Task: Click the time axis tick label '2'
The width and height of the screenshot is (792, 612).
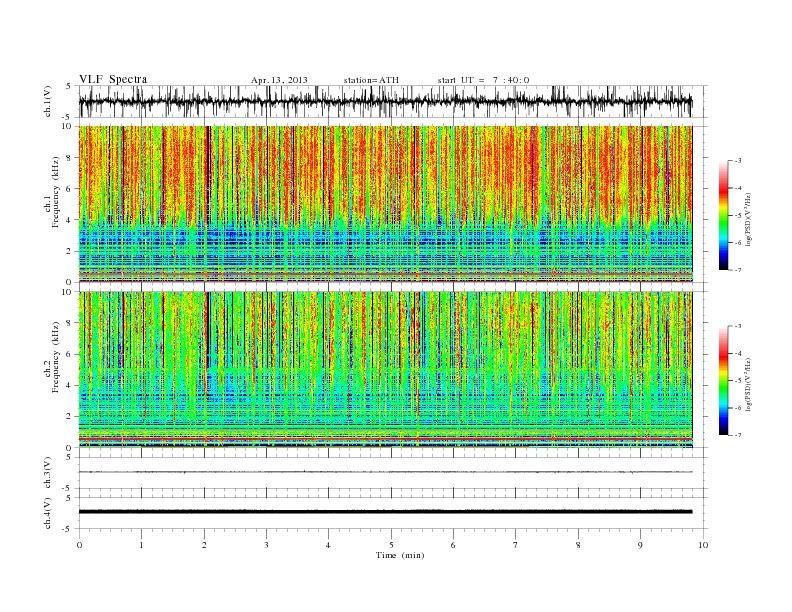Action: (x=204, y=545)
